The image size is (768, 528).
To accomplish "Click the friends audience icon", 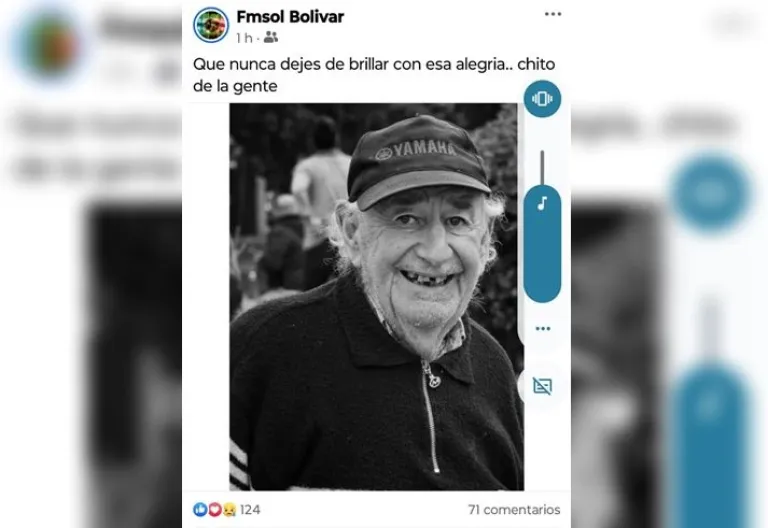I will (x=270, y=37).
